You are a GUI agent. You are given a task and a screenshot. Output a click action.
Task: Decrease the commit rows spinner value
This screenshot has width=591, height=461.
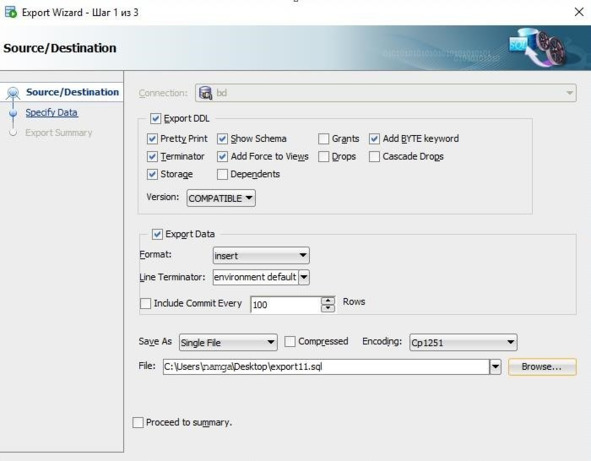pyautogui.click(x=328, y=308)
